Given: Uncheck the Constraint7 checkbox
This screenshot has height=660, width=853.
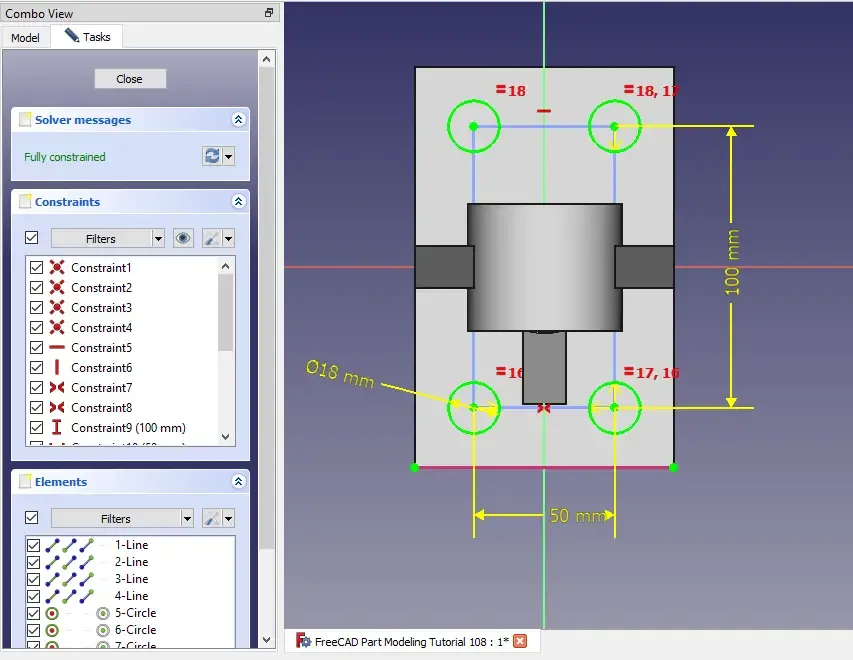Looking at the screenshot, I should (x=36, y=387).
